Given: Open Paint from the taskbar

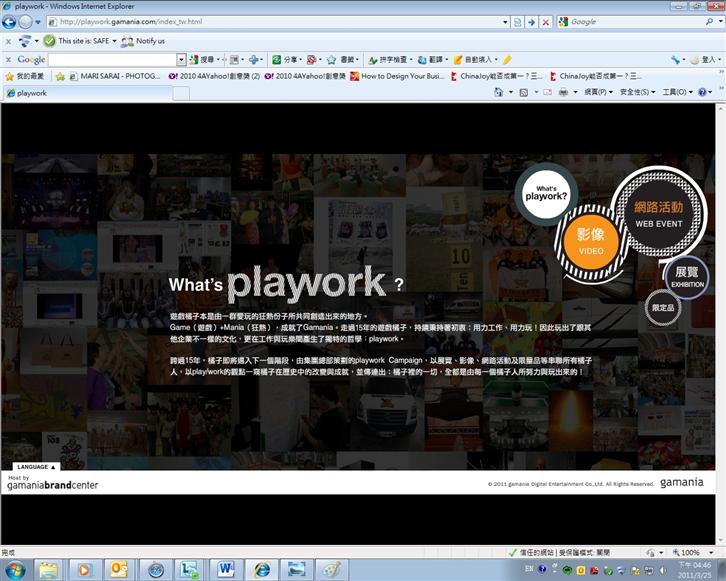Looking at the screenshot, I should point(332,570).
